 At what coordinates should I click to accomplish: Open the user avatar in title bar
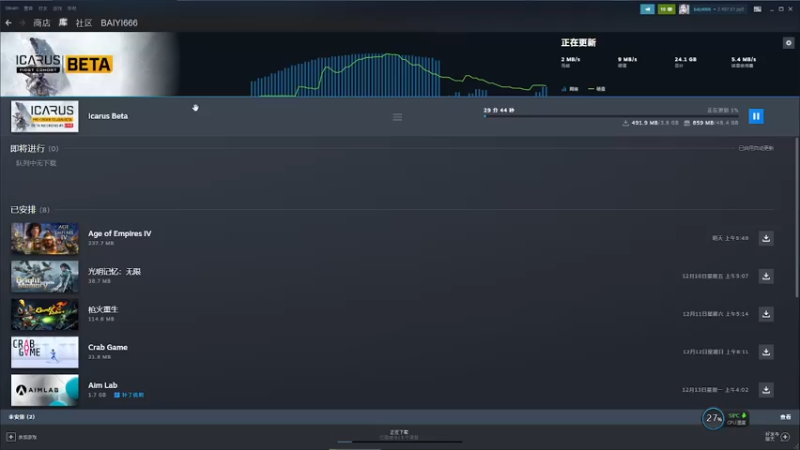684,9
